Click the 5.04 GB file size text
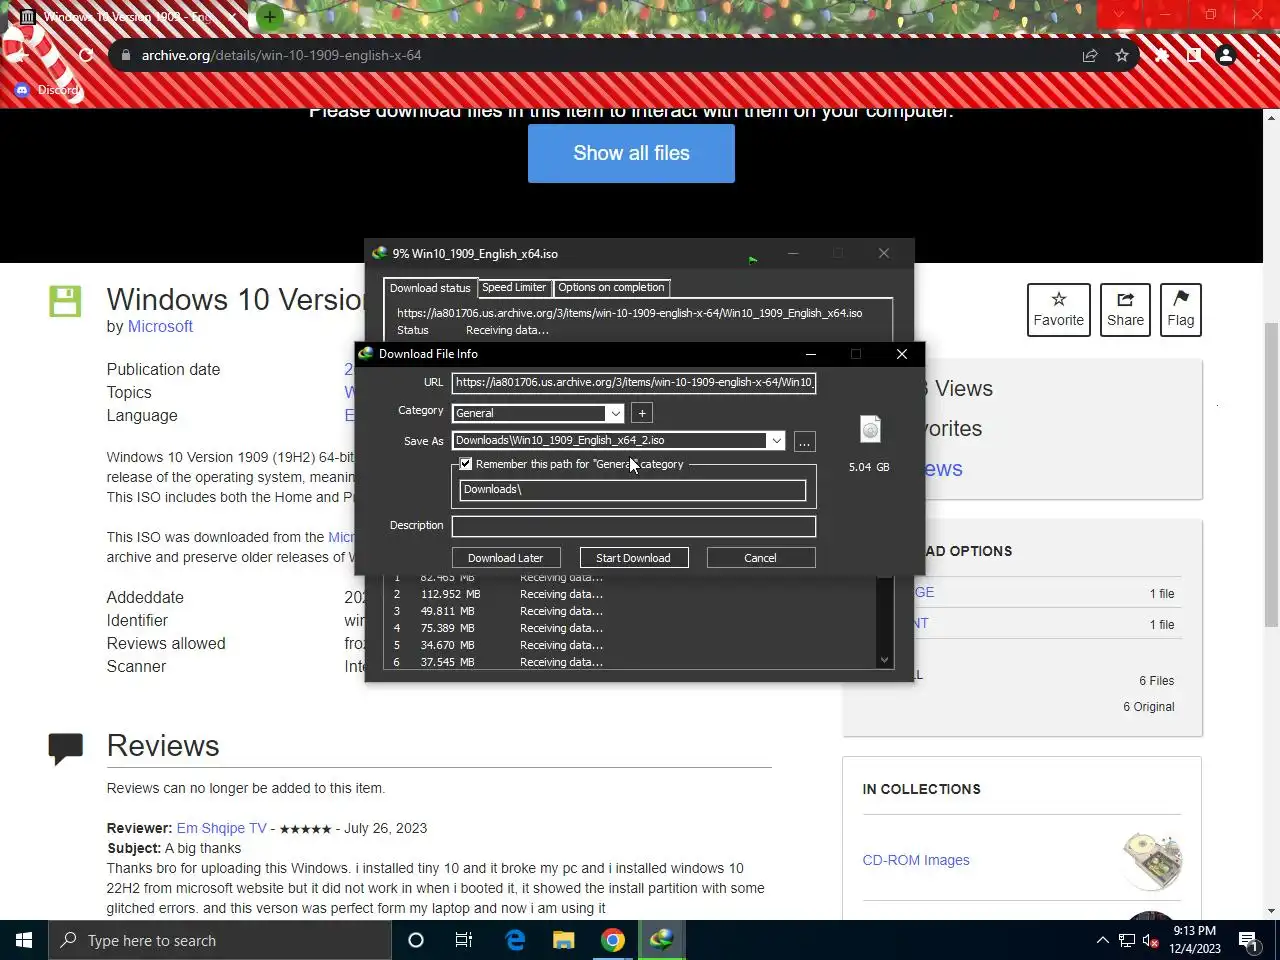The image size is (1280, 960). click(869, 467)
